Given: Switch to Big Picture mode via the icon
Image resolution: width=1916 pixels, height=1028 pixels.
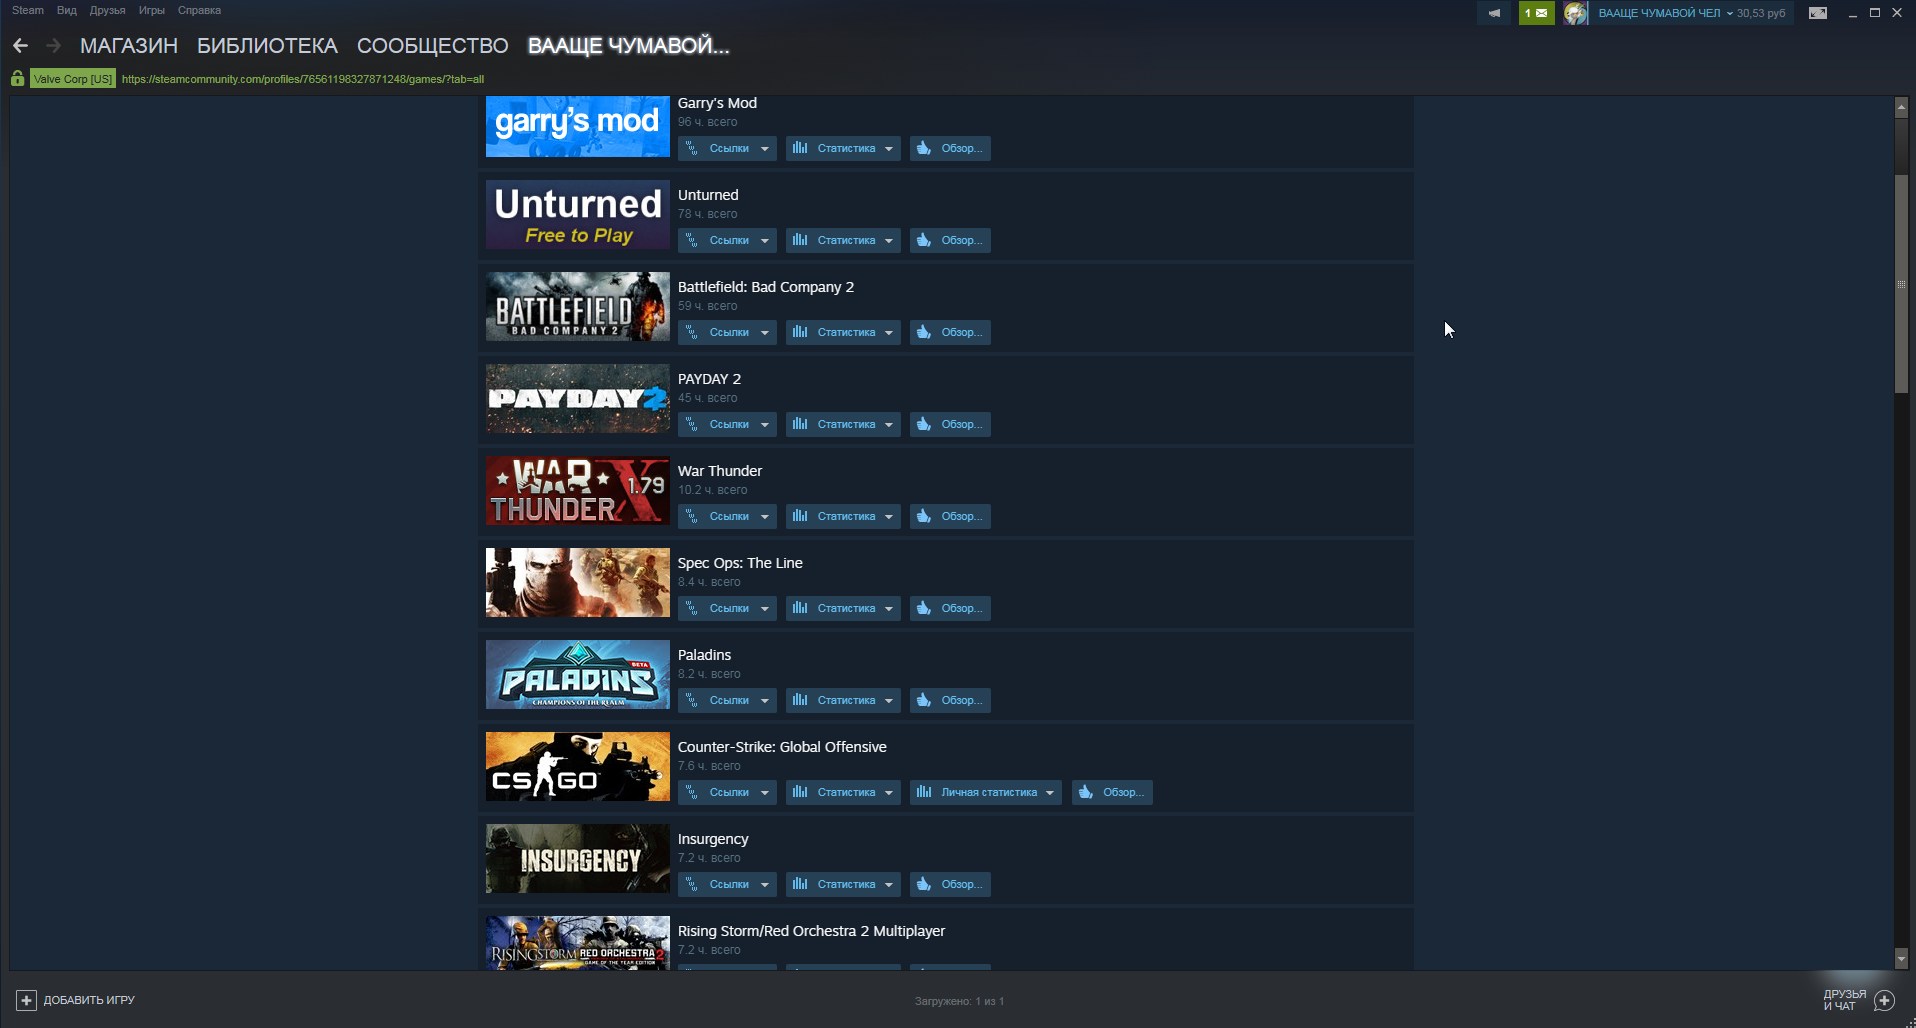Looking at the screenshot, I should click(1818, 13).
